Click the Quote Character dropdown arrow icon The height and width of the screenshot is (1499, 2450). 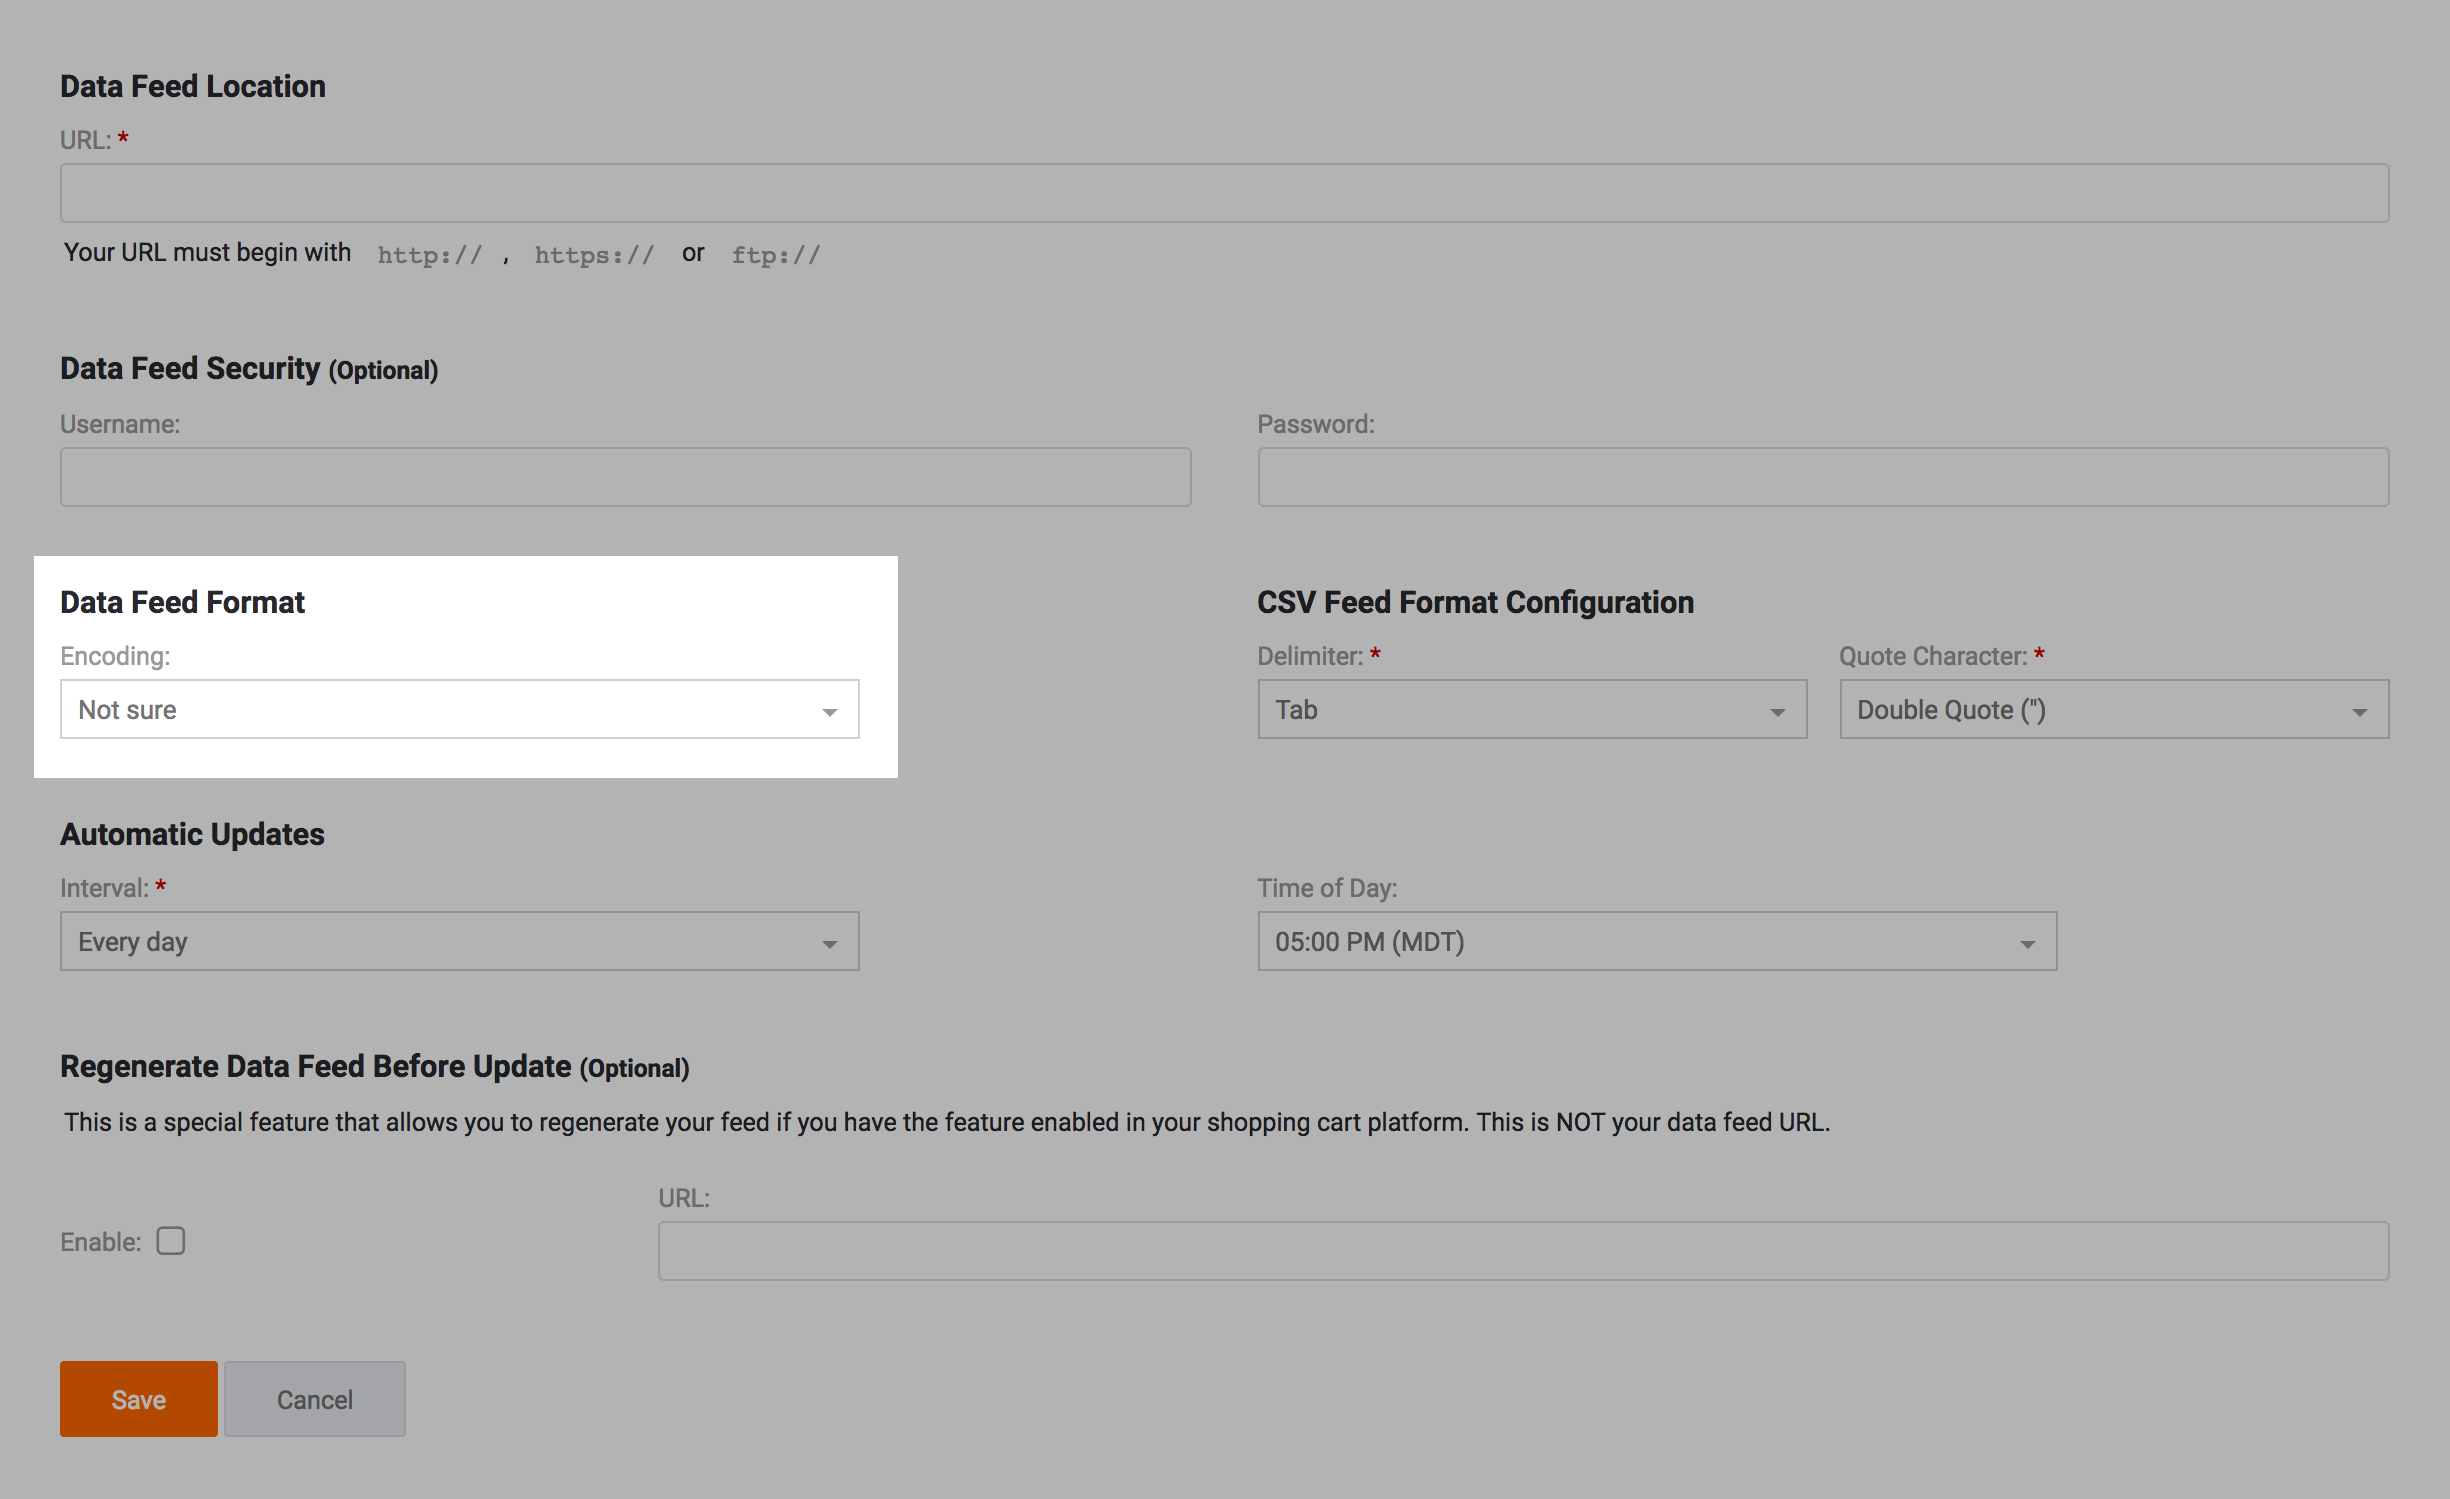coord(2359,712)
